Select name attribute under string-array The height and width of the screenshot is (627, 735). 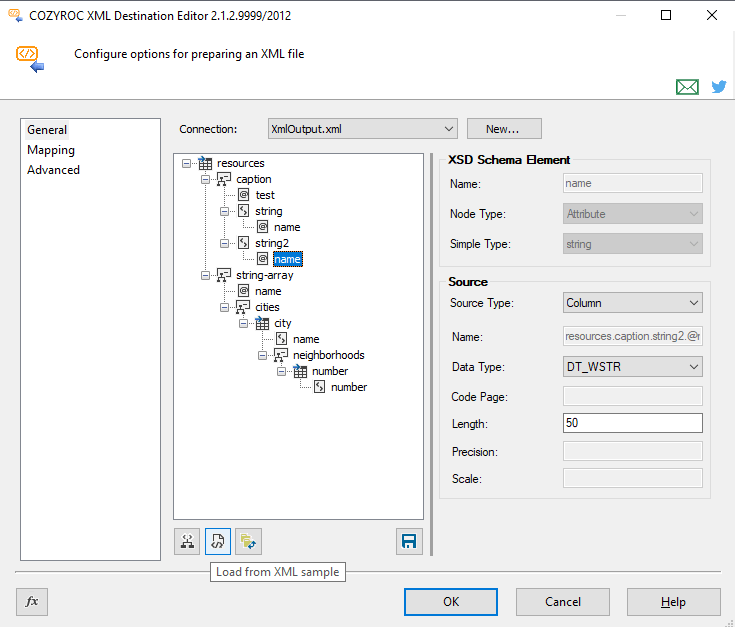(268, 291)
